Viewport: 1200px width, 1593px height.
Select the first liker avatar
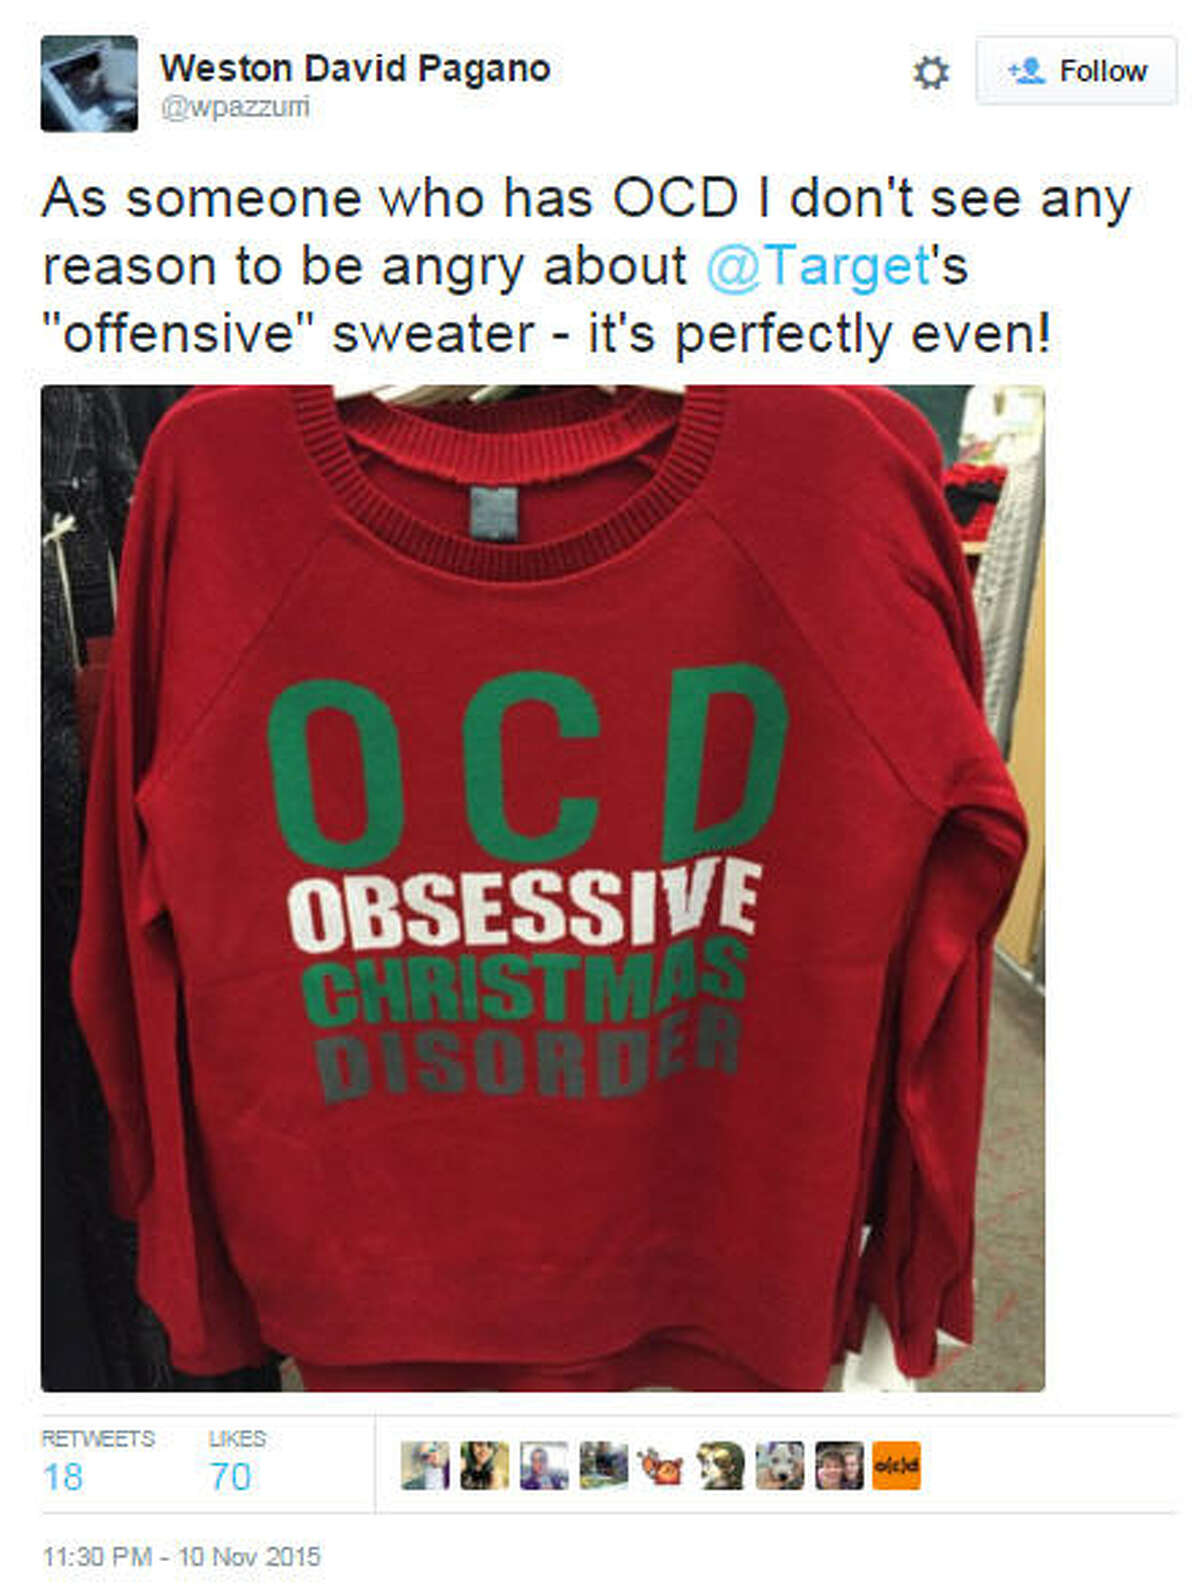click(x=425, y=1465)
